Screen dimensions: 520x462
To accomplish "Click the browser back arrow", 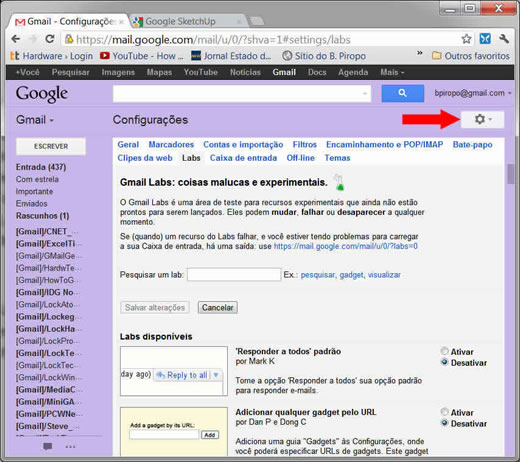I will click(15, 39).
